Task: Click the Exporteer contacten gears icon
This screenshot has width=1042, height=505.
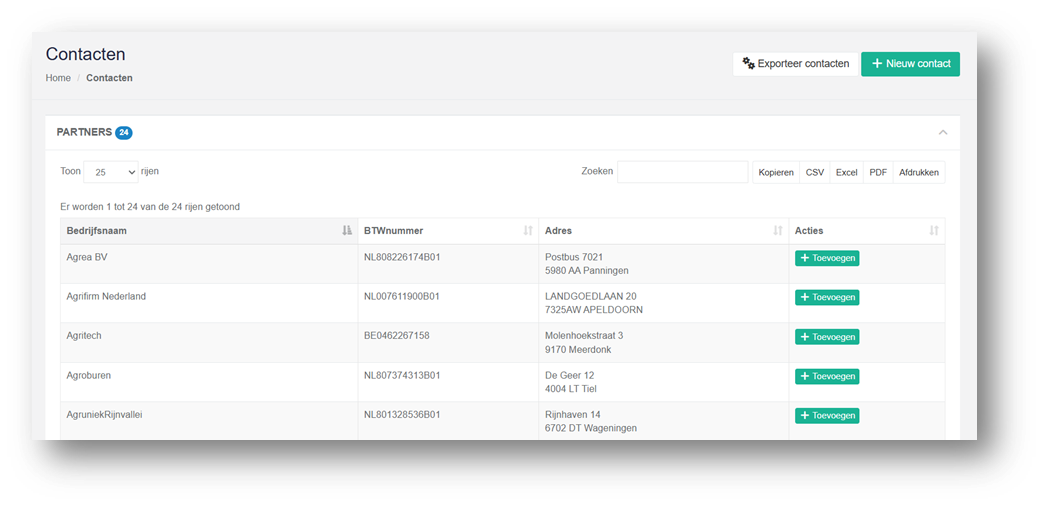Action: 748,64
